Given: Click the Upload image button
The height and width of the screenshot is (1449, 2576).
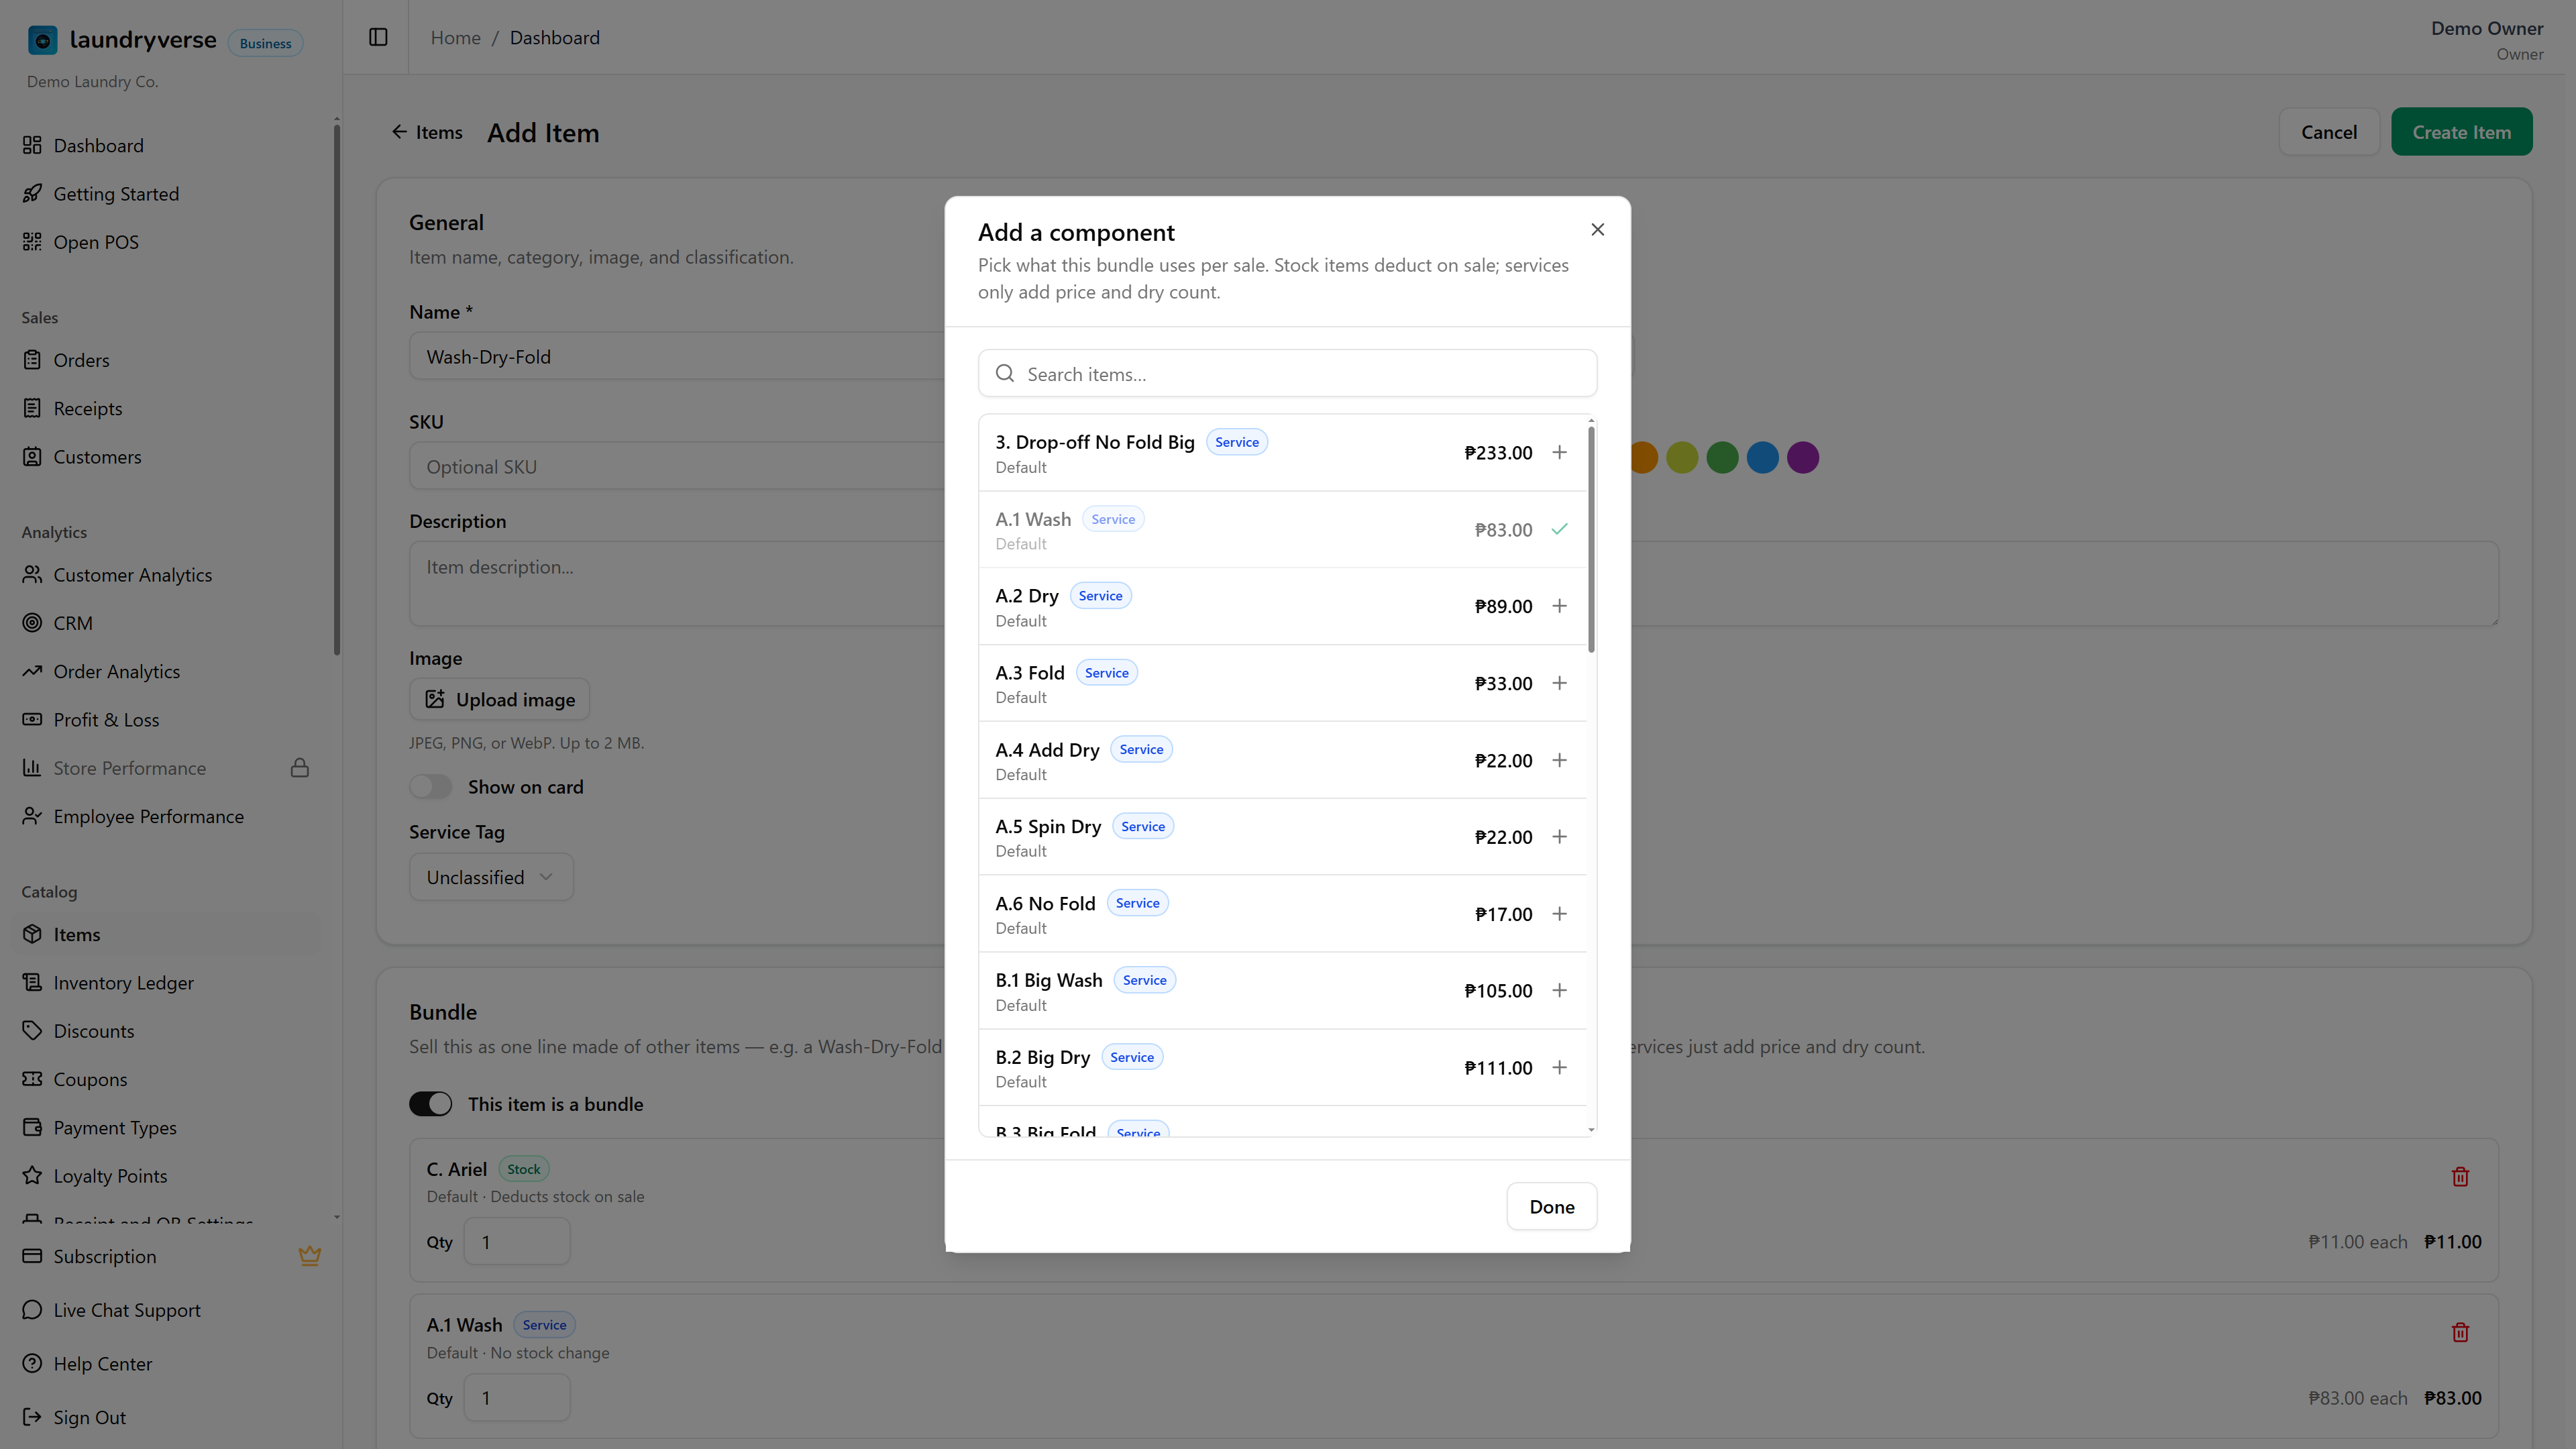Looking at the screenshot, I should pyautogui.click(x=499, y=700).
